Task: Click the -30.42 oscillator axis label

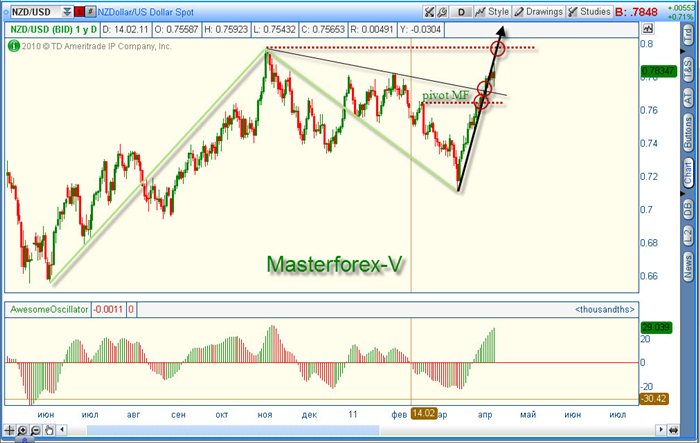Action: [654, 398]
